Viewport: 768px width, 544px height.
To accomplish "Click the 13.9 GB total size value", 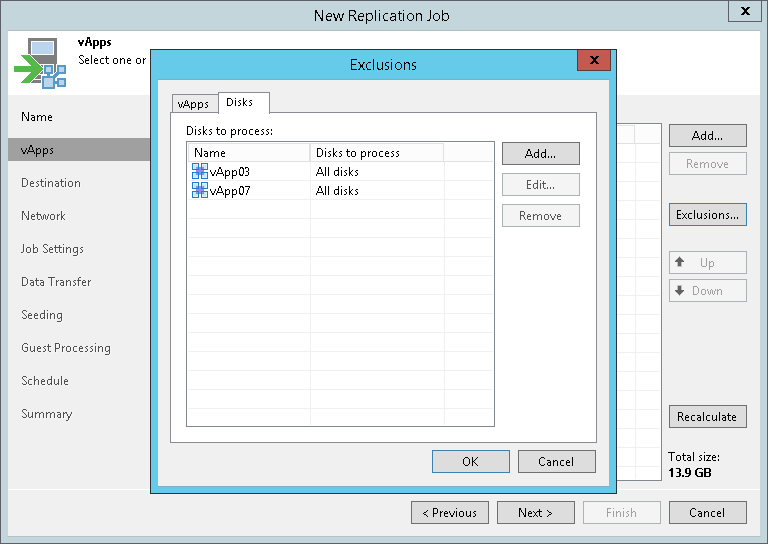I will coord(690,473).
